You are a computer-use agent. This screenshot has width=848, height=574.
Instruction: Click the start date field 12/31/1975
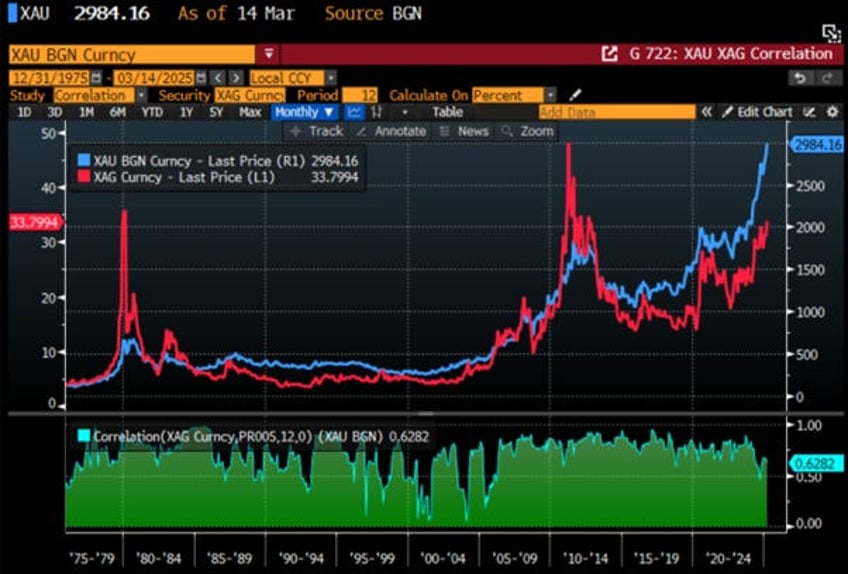tap(49, 78)
